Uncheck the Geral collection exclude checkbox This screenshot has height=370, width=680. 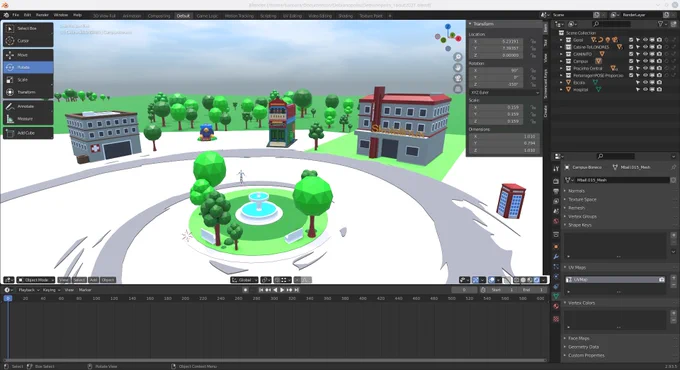coord(631,40)
